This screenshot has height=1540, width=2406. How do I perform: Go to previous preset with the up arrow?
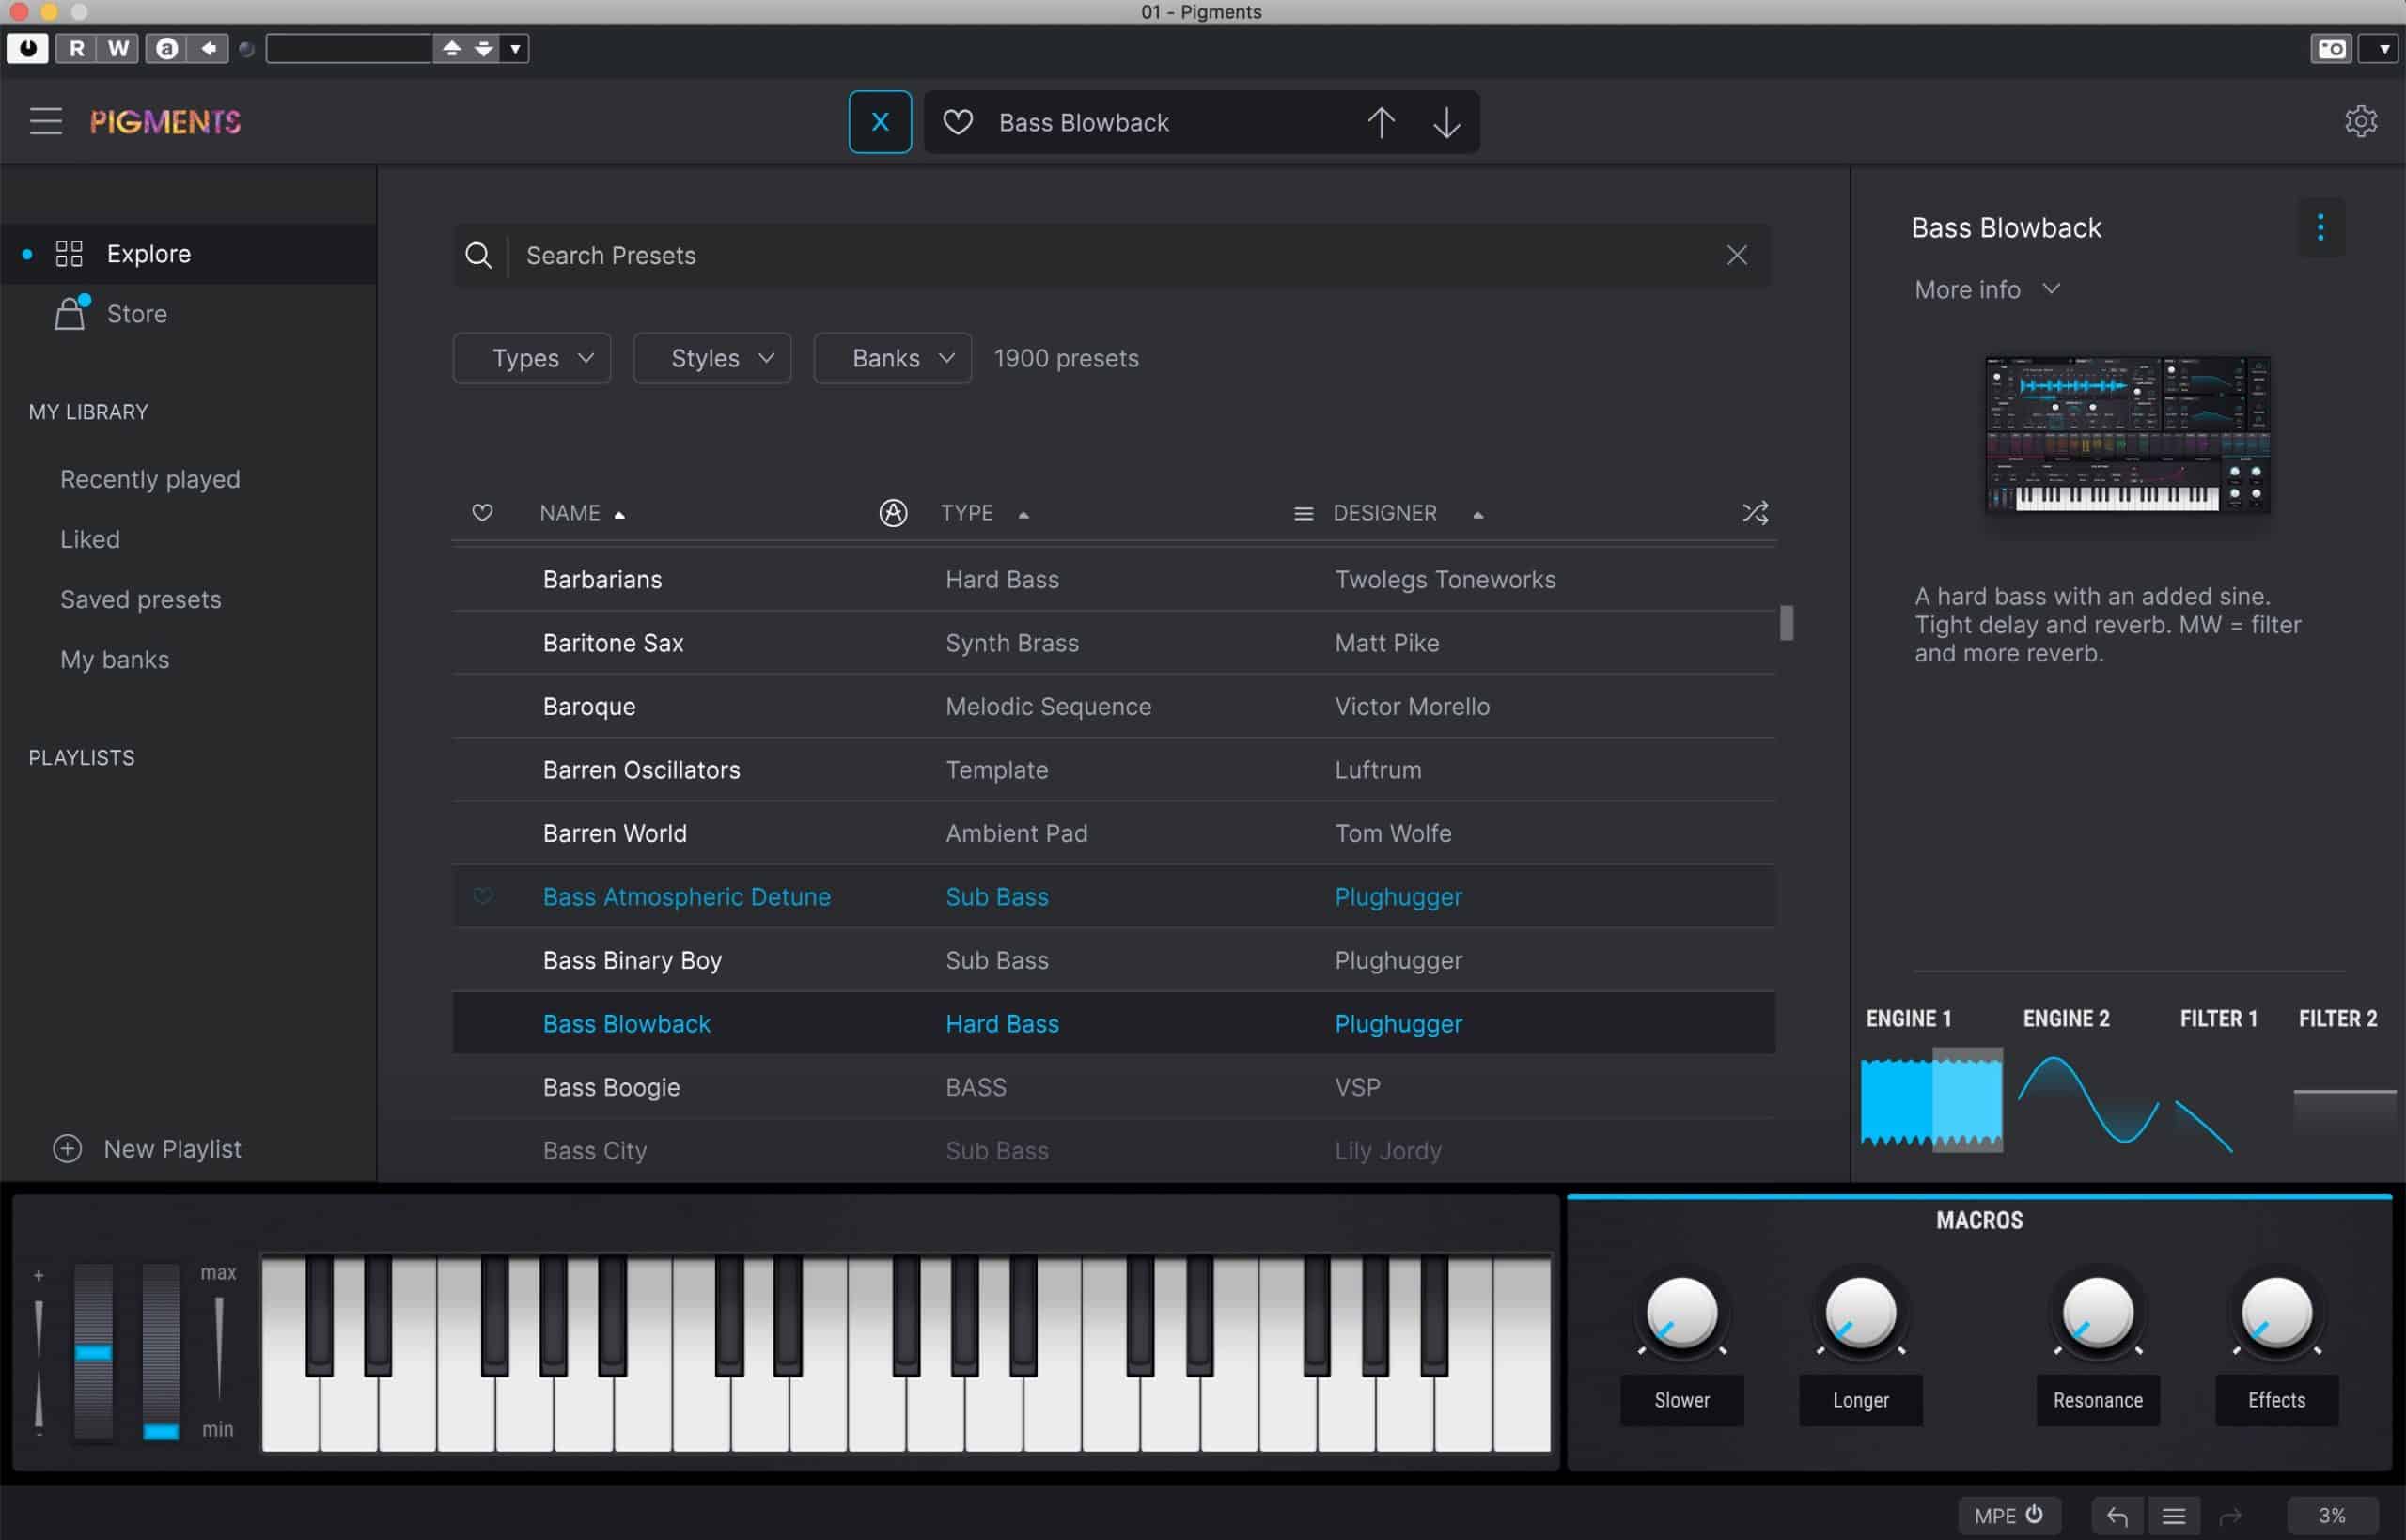pos(1380,122)
